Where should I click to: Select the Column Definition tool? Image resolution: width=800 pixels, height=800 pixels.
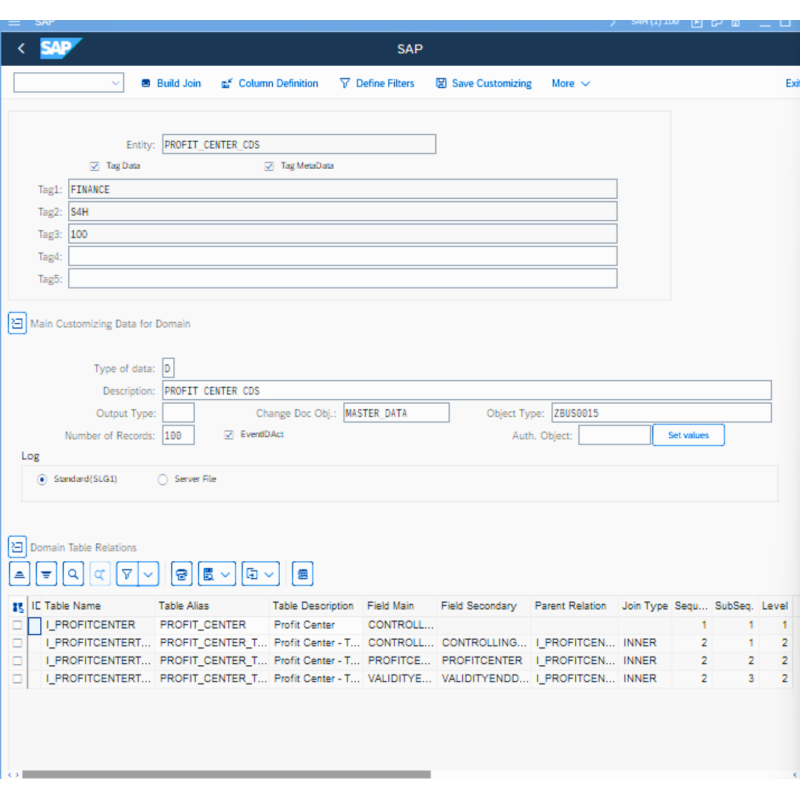tap(269, 84)
